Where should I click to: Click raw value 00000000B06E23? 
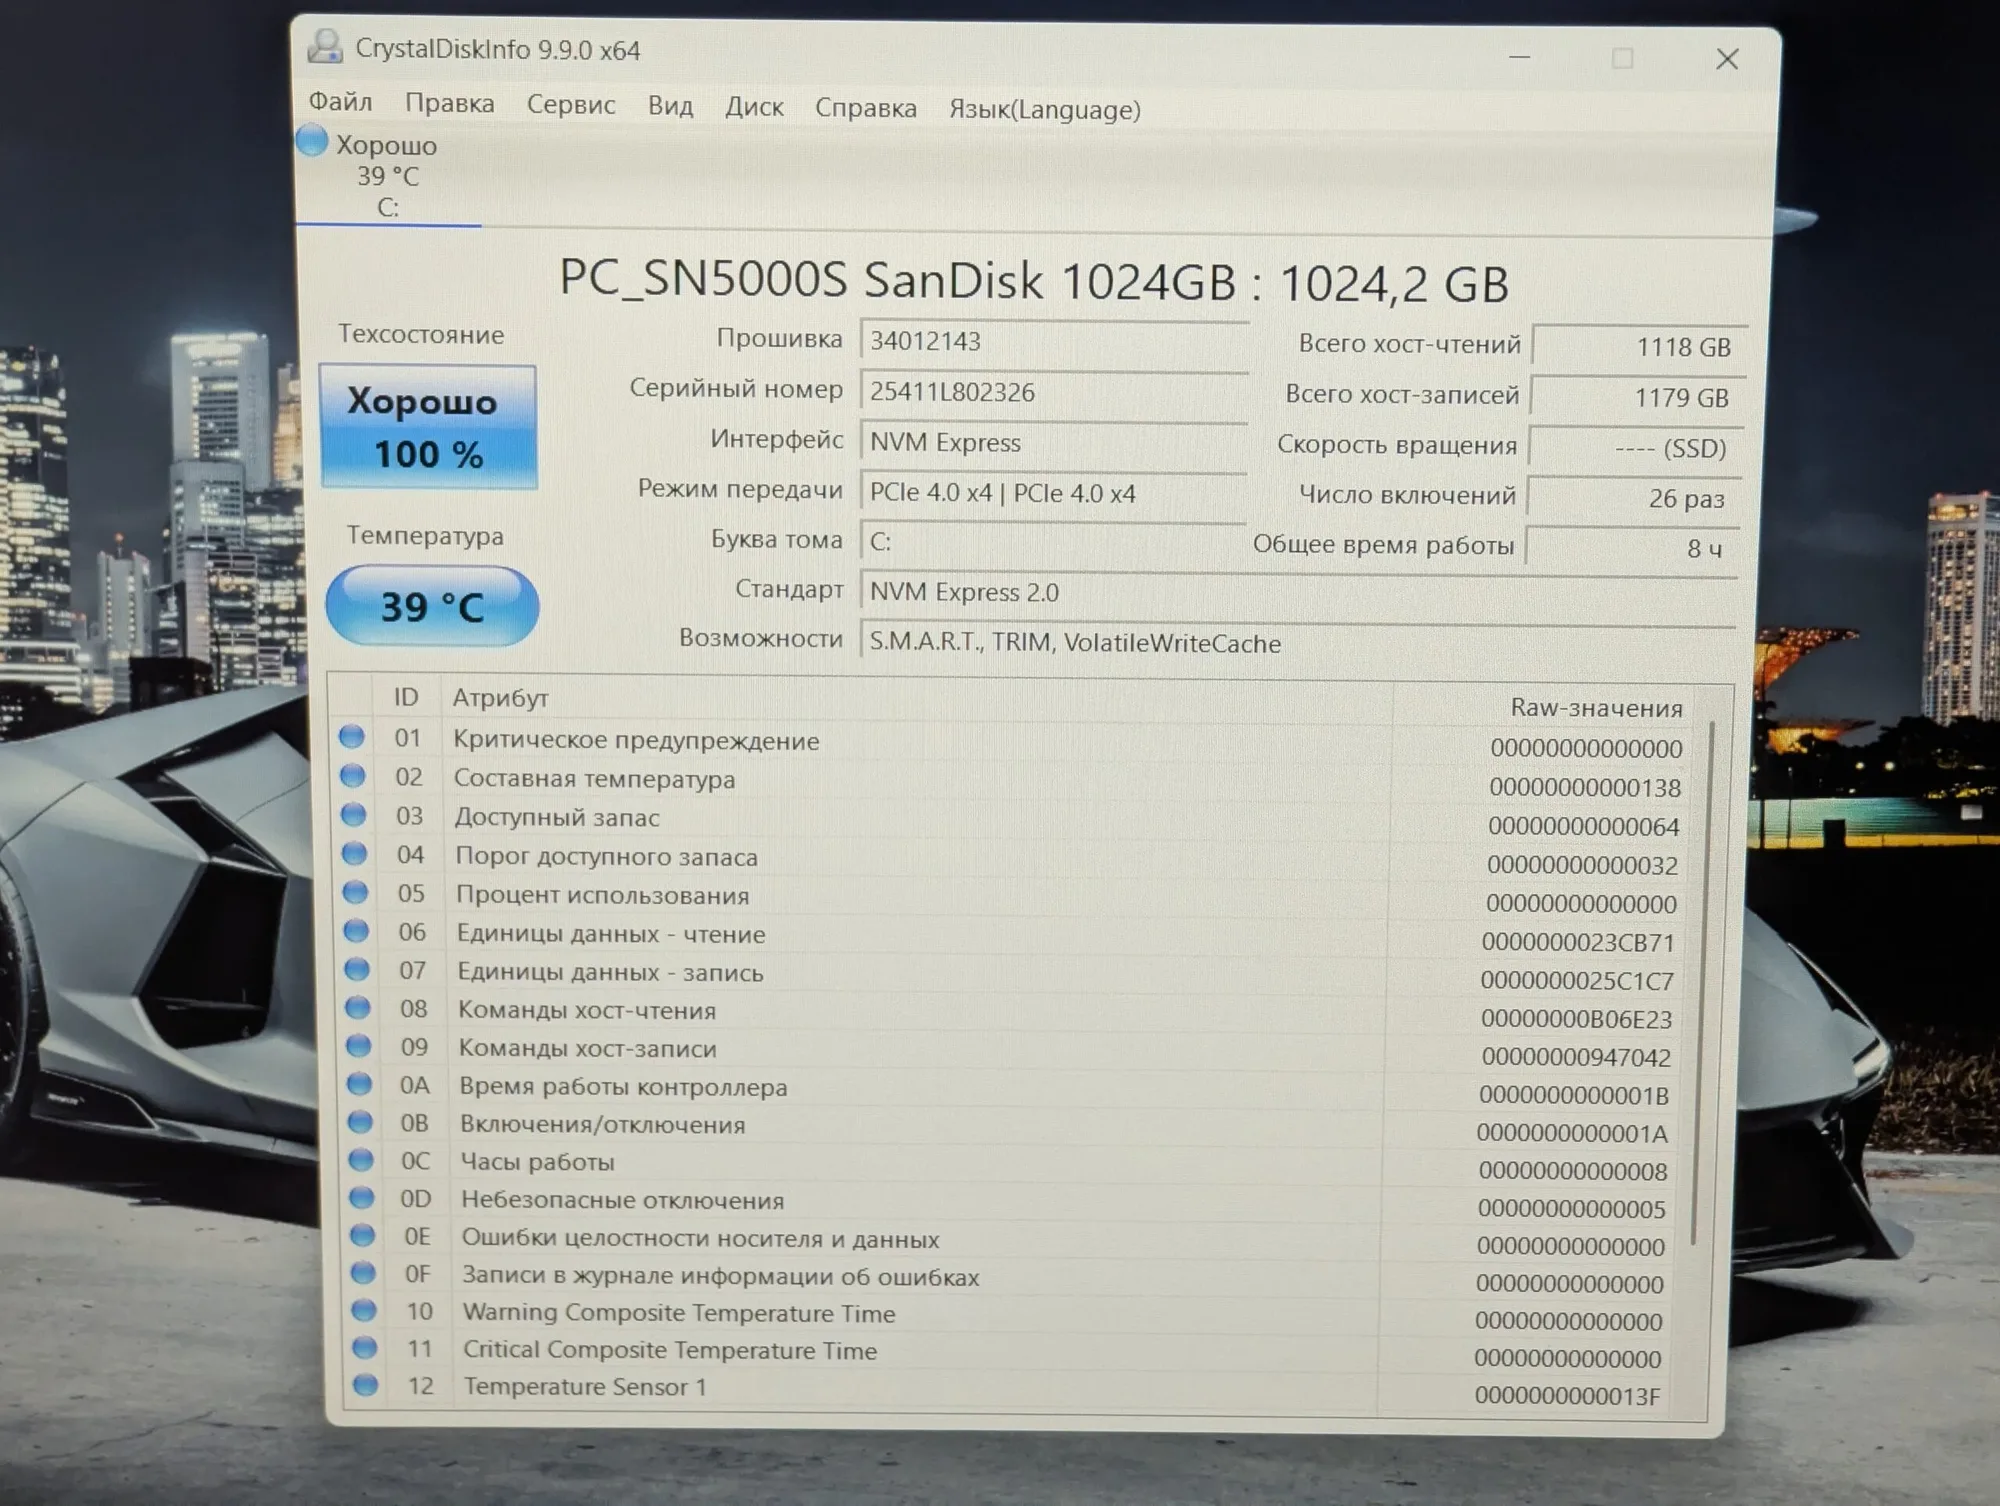1576,1019
